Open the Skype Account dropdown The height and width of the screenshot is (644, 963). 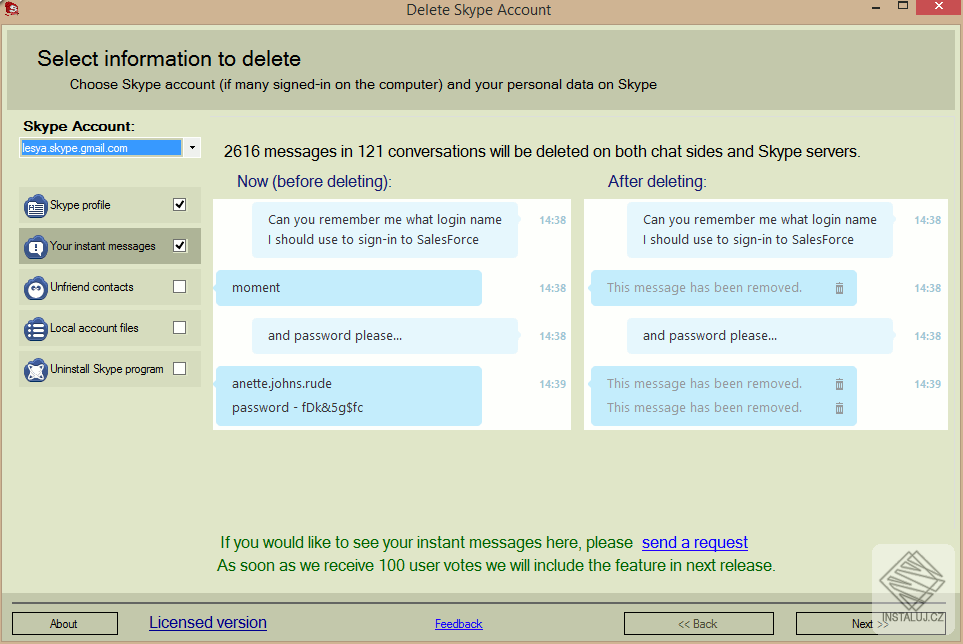(x=191, y=147)
